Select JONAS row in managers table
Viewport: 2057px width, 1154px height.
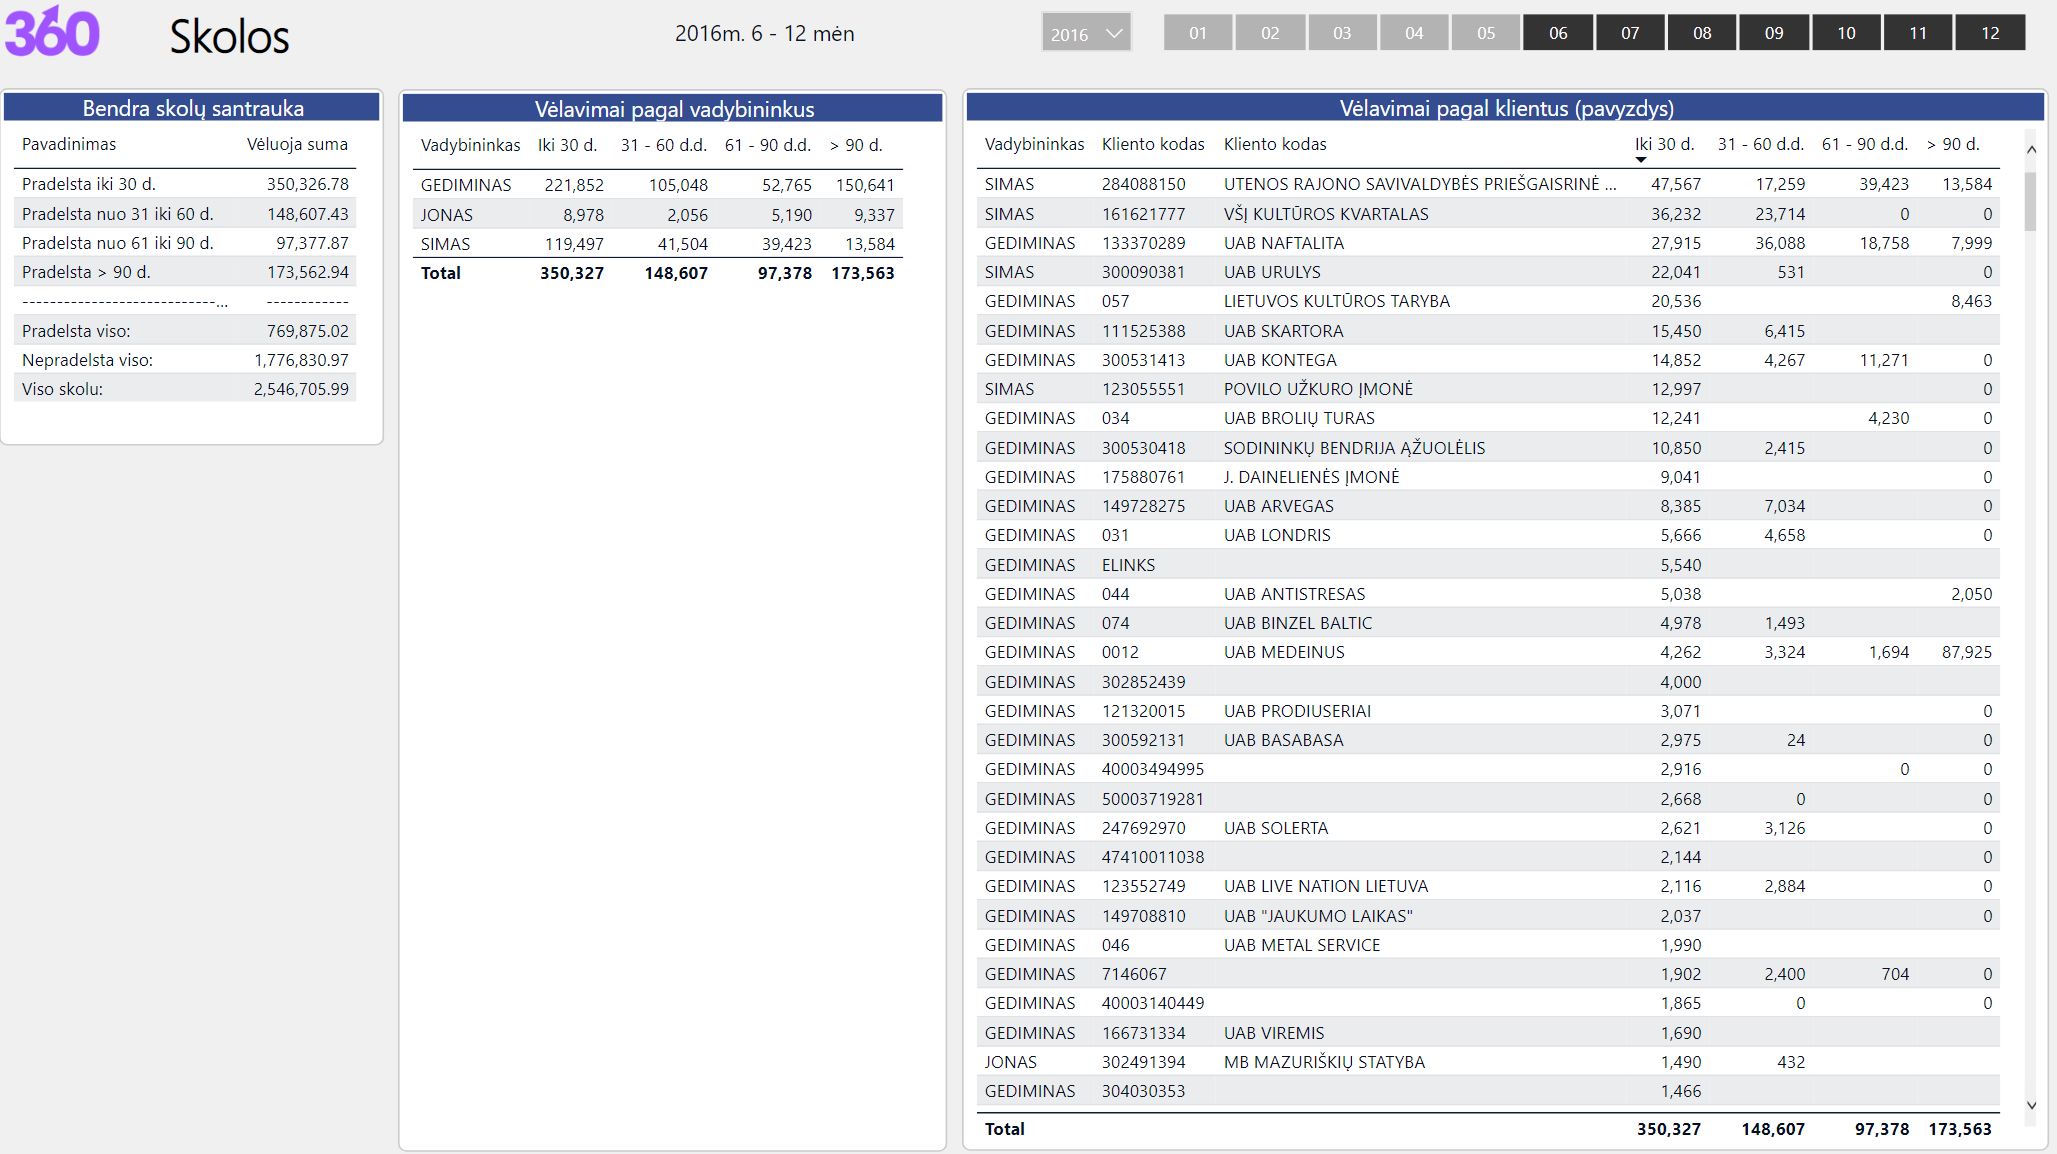pyautogui.click(x=657, y=214)
